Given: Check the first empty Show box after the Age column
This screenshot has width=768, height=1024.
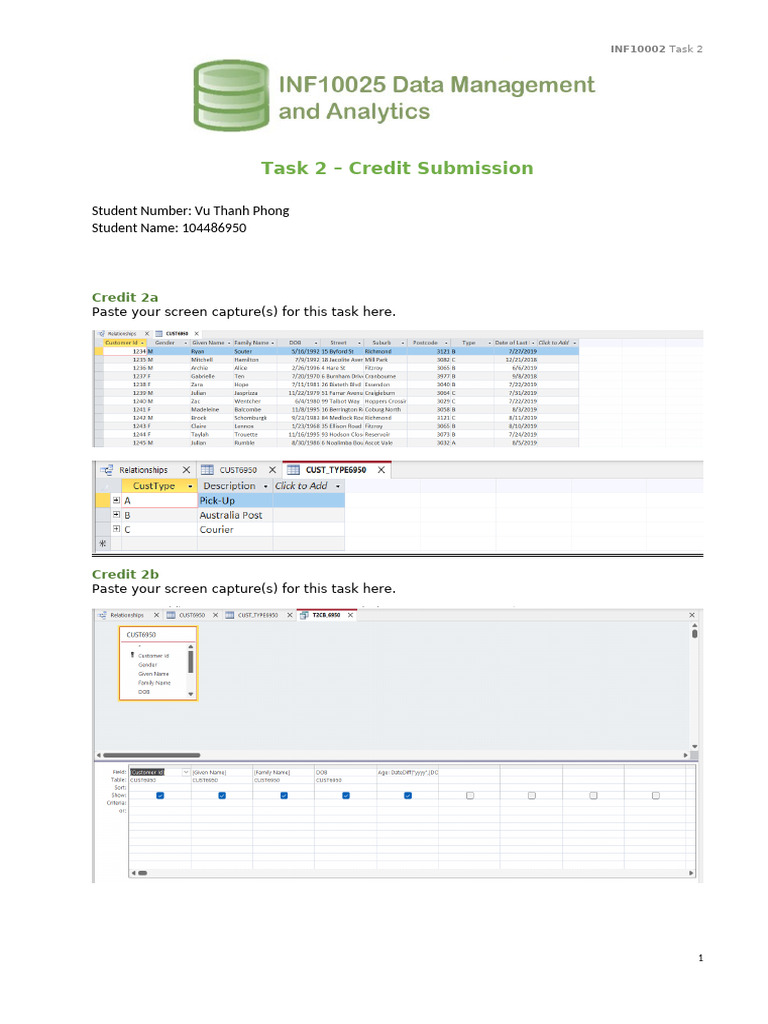Looking at the screenshot, I should click(470, 795).
